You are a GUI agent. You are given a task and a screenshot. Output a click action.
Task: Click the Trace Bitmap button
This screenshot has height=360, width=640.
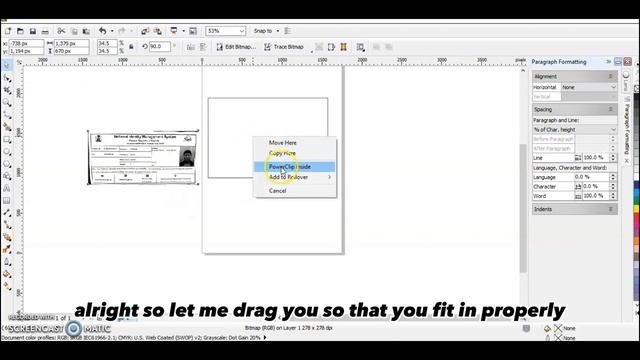point(284,47)
